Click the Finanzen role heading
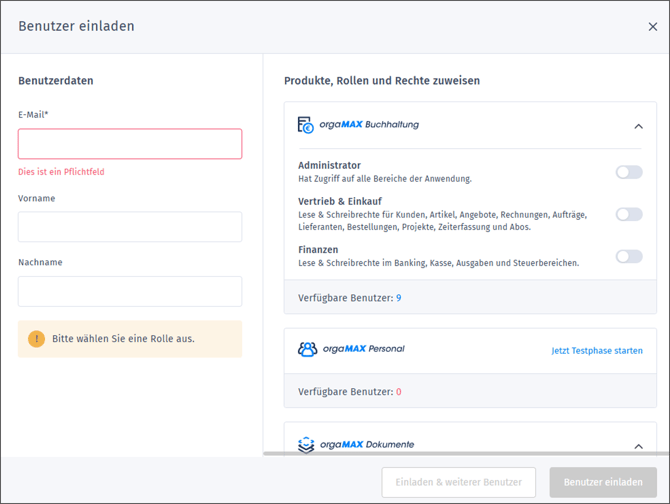 pyautogui.click(x=318, y=249)
